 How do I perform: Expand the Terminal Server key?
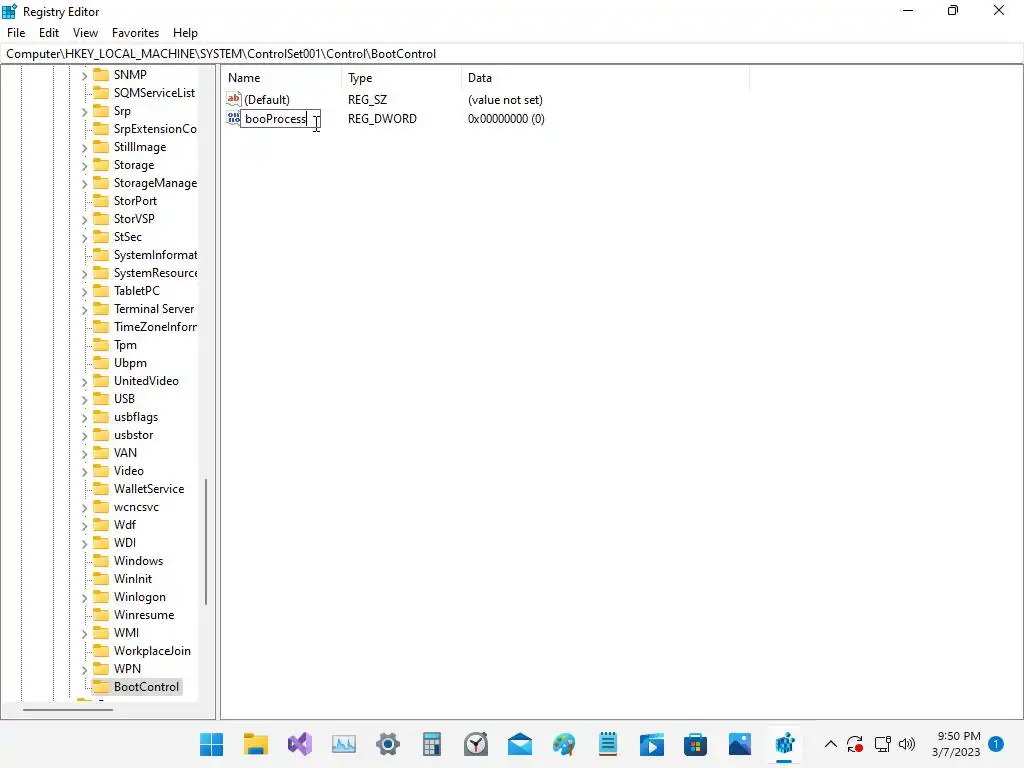pyautogui.click(x=84, y=310)
